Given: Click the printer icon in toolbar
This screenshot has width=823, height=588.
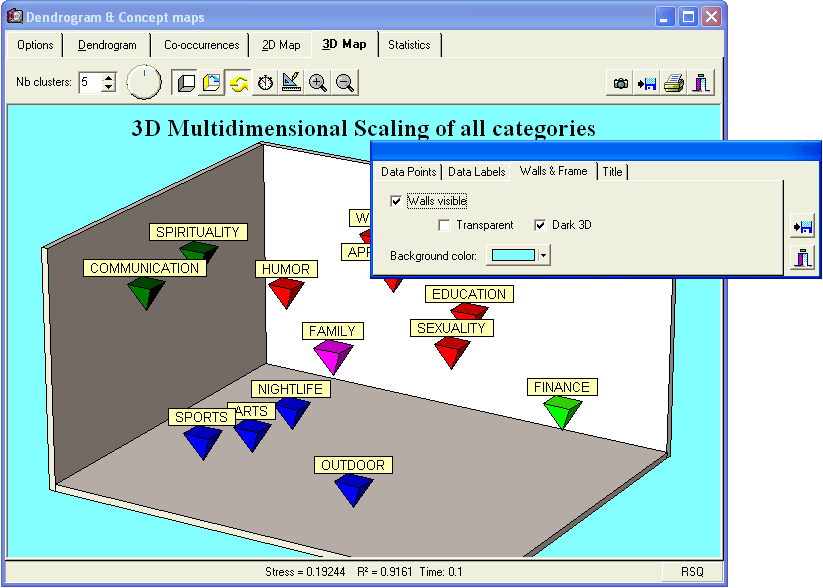Looking at the screenshot, I should pyautogui.click(x=674, y=84).
